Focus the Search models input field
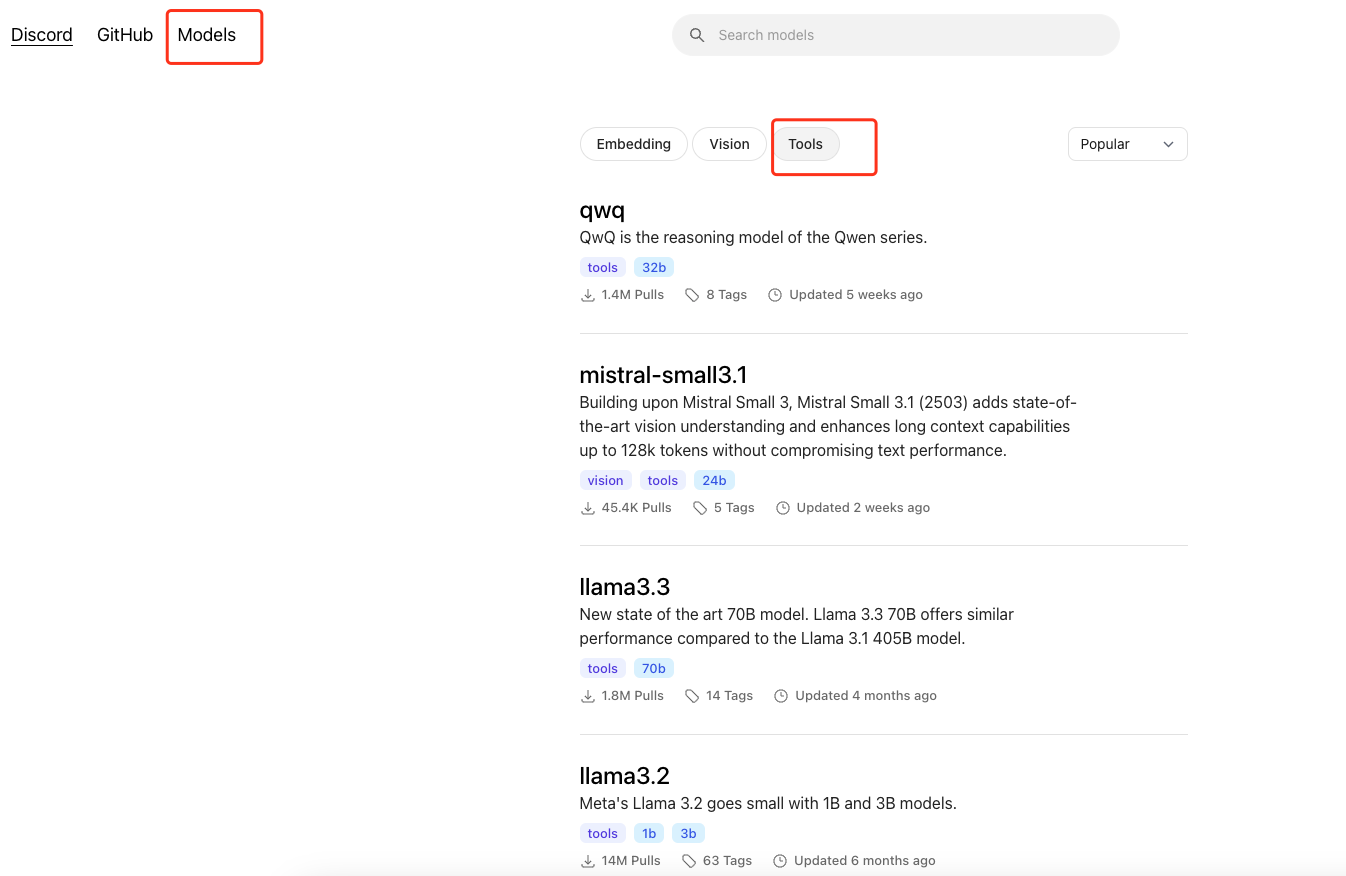1346x876 pixels. (895, 35)
